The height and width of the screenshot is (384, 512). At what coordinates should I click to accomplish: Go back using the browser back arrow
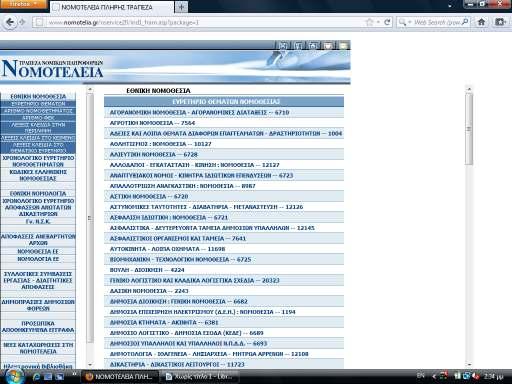coord(10,22)
